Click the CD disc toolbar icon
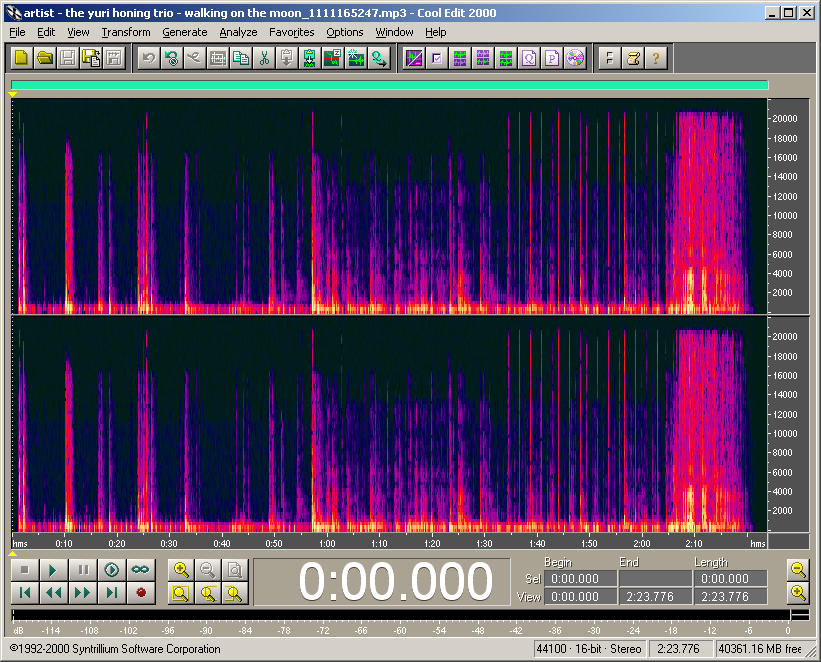Viewport: 821px width, 662px height. pos(575,58)
